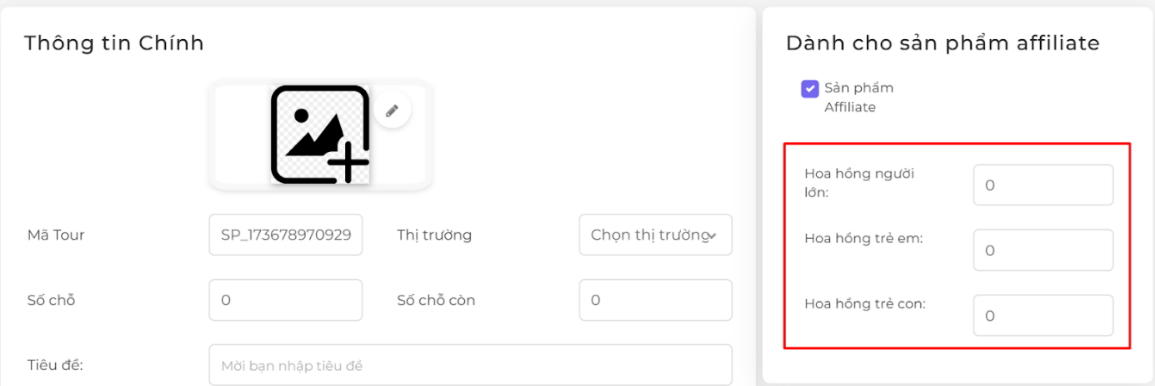
Task: Click the Tiêu đề title input field
Action: [x=471, y=365]
